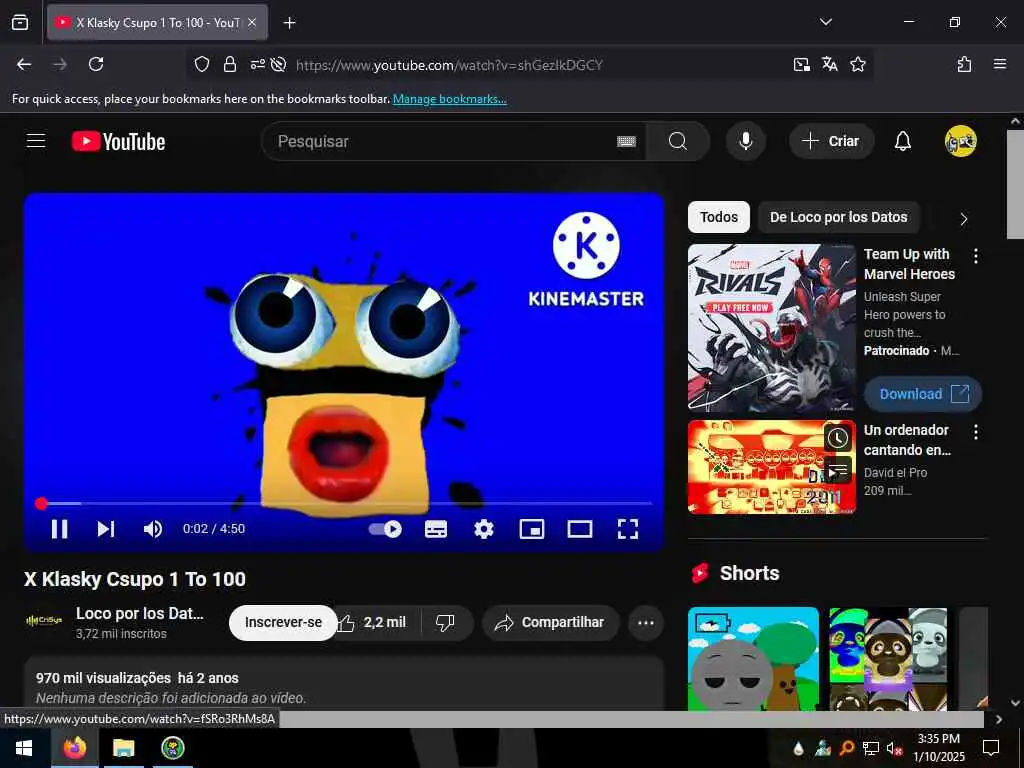Pause the video playback

click(59, 528)
